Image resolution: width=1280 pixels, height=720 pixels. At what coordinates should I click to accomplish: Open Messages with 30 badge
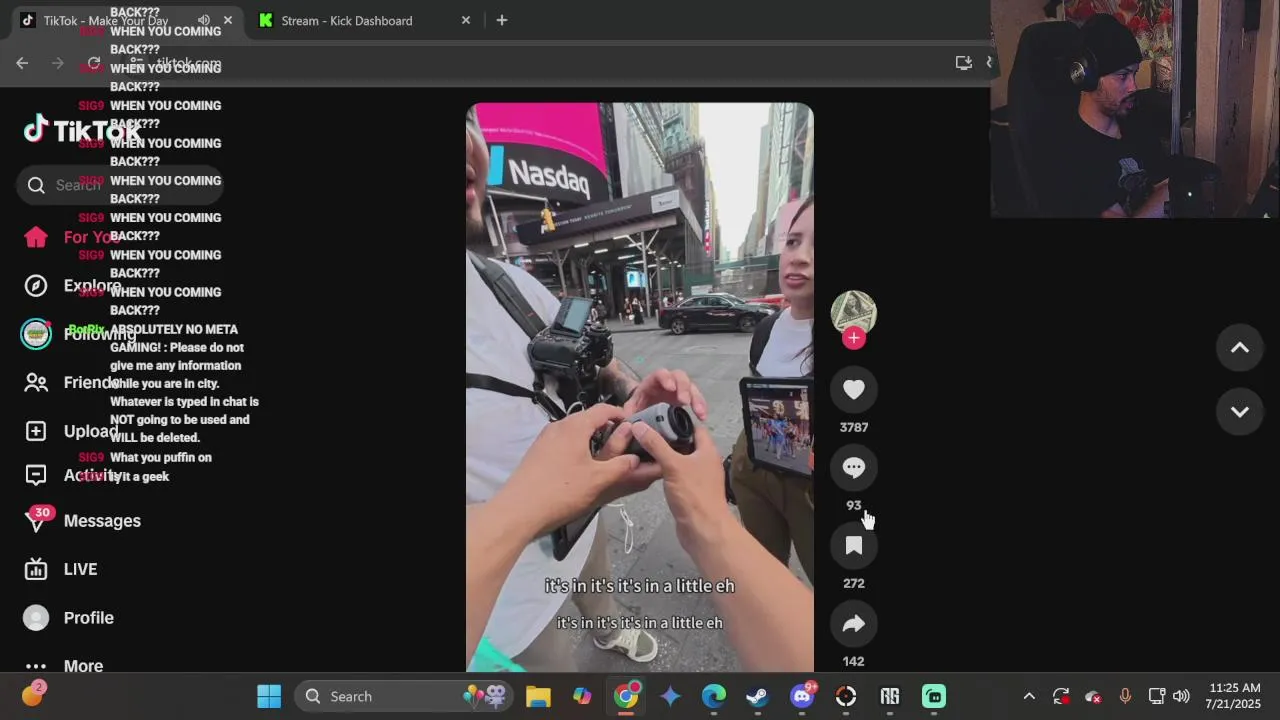82,521
